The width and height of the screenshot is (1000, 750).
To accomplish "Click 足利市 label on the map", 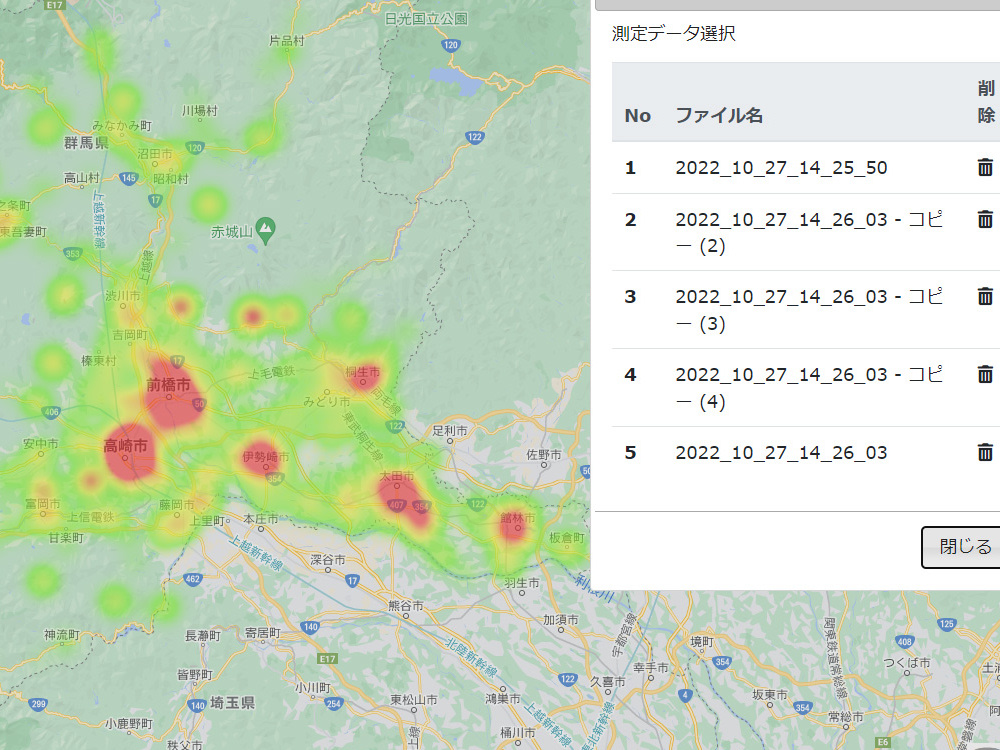I will (450, 430).
